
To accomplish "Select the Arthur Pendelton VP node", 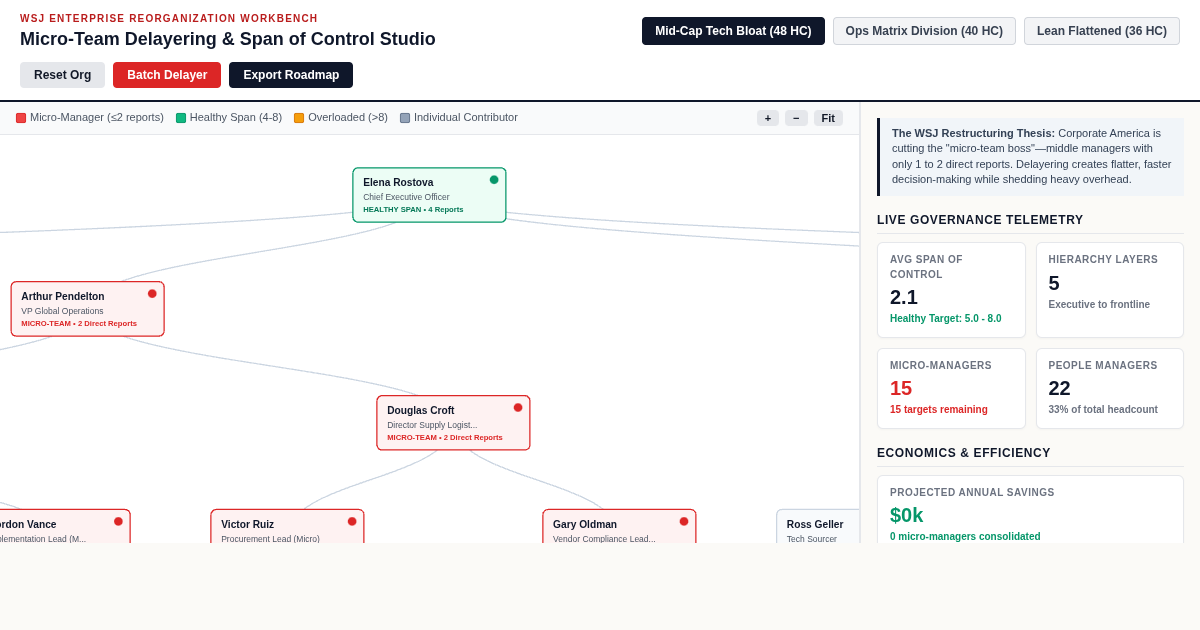I will pyautogui.click(x=88, y=309).
